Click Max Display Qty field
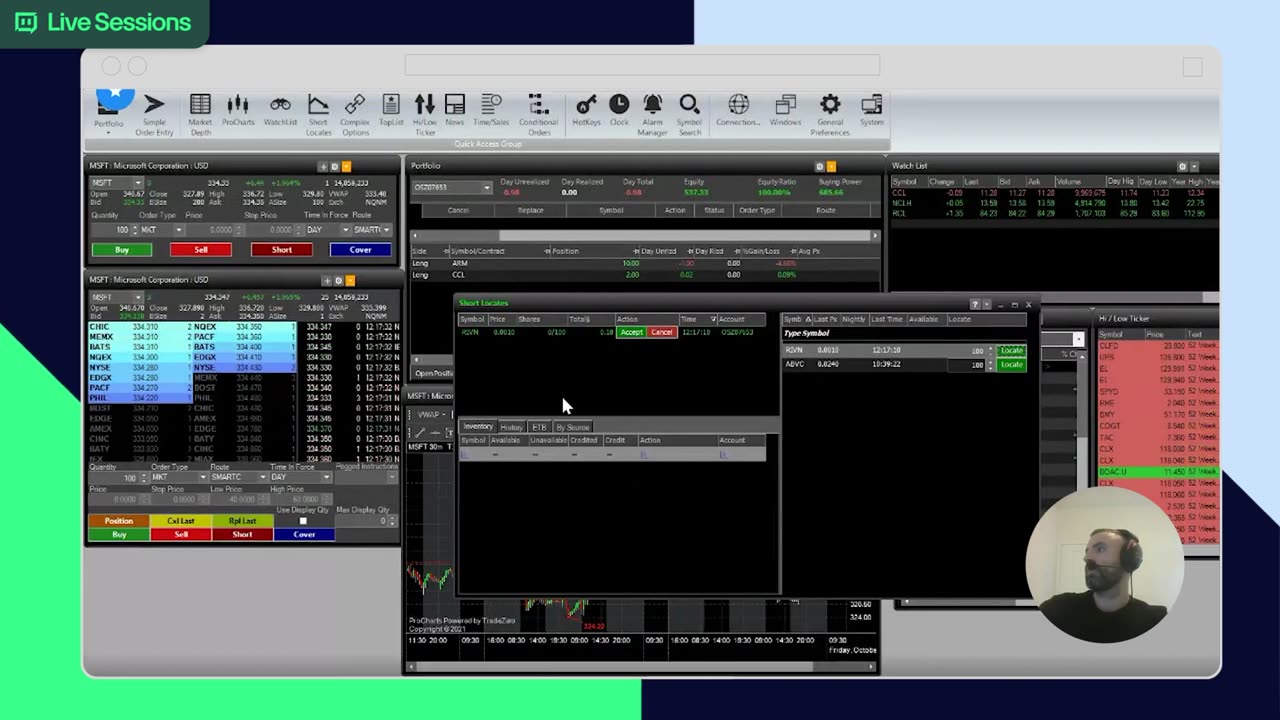 [364, 521]
